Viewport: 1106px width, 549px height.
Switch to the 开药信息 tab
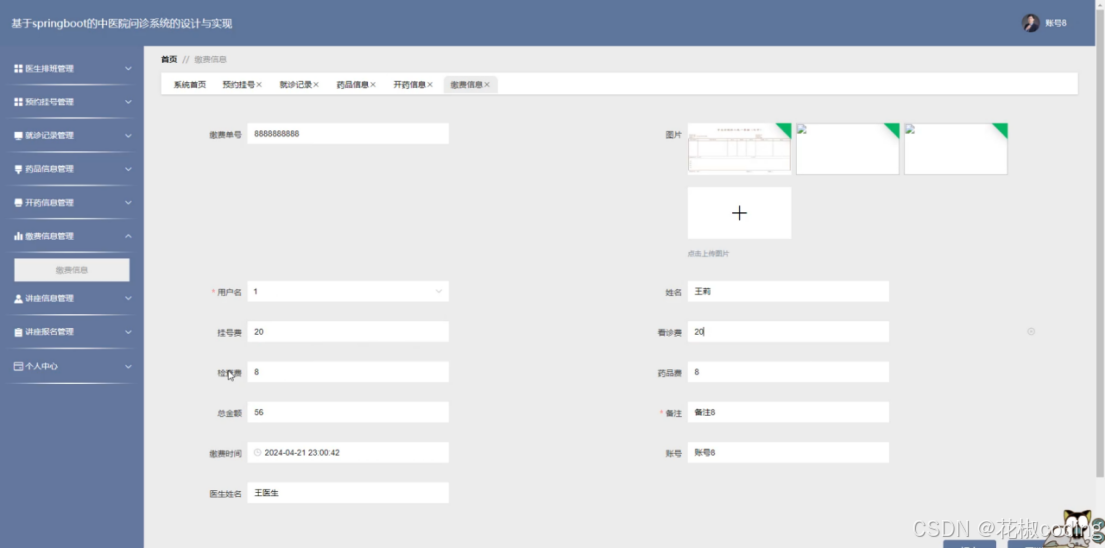tap(409, 85)
